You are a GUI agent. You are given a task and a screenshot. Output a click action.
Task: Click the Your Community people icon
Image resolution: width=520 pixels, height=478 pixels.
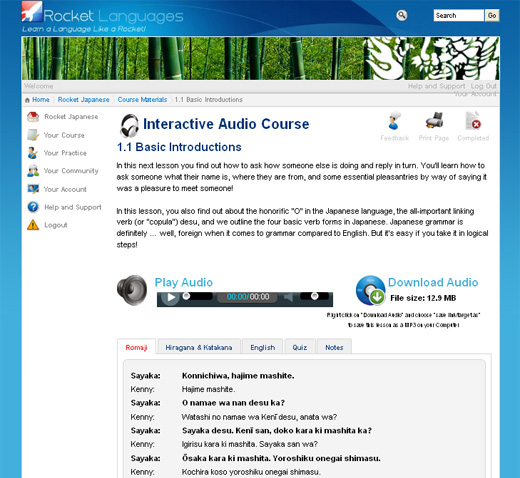(33, 171)
